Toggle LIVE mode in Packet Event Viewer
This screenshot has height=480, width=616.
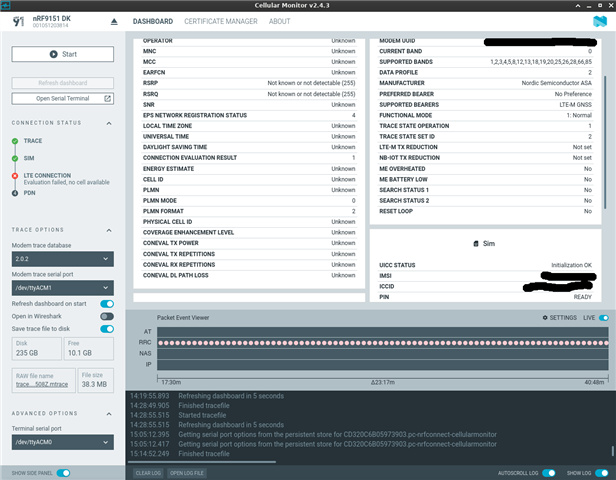pos(604,317)
